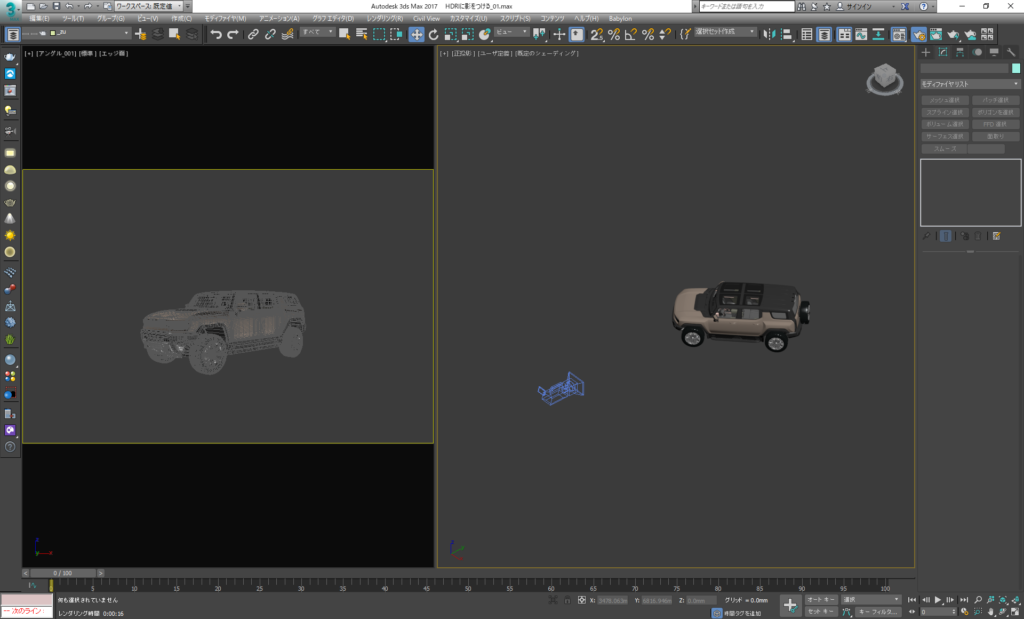Toggle the selection lock padlock icon
The width and height of the screenshot is (1024, 619).
(569, 600)
